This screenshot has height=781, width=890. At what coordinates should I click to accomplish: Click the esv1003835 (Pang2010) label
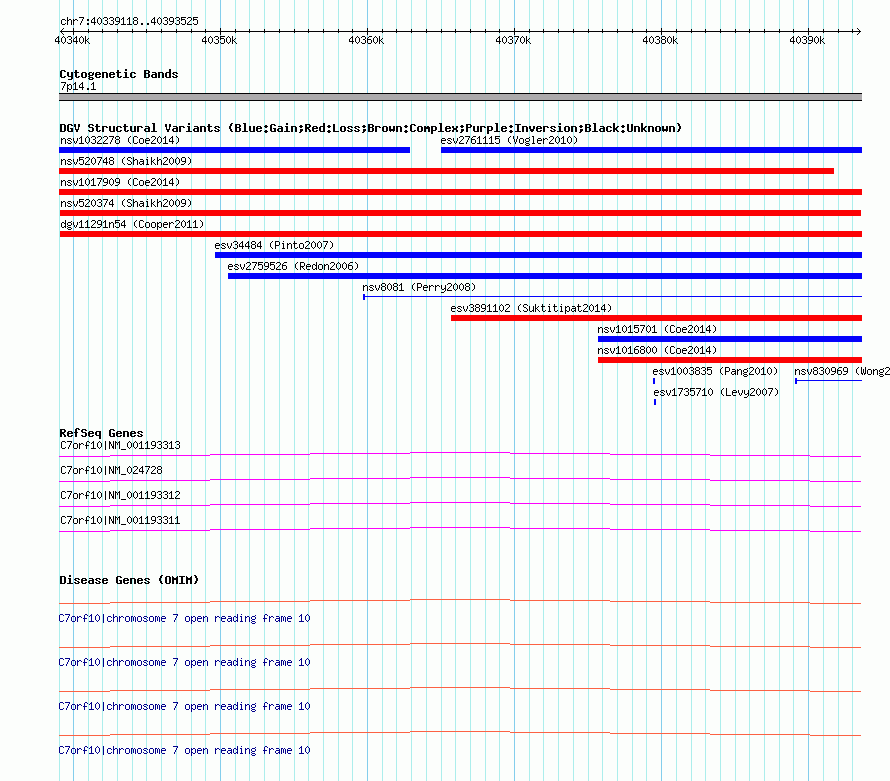pyautogui.click(x=715, y=371)
